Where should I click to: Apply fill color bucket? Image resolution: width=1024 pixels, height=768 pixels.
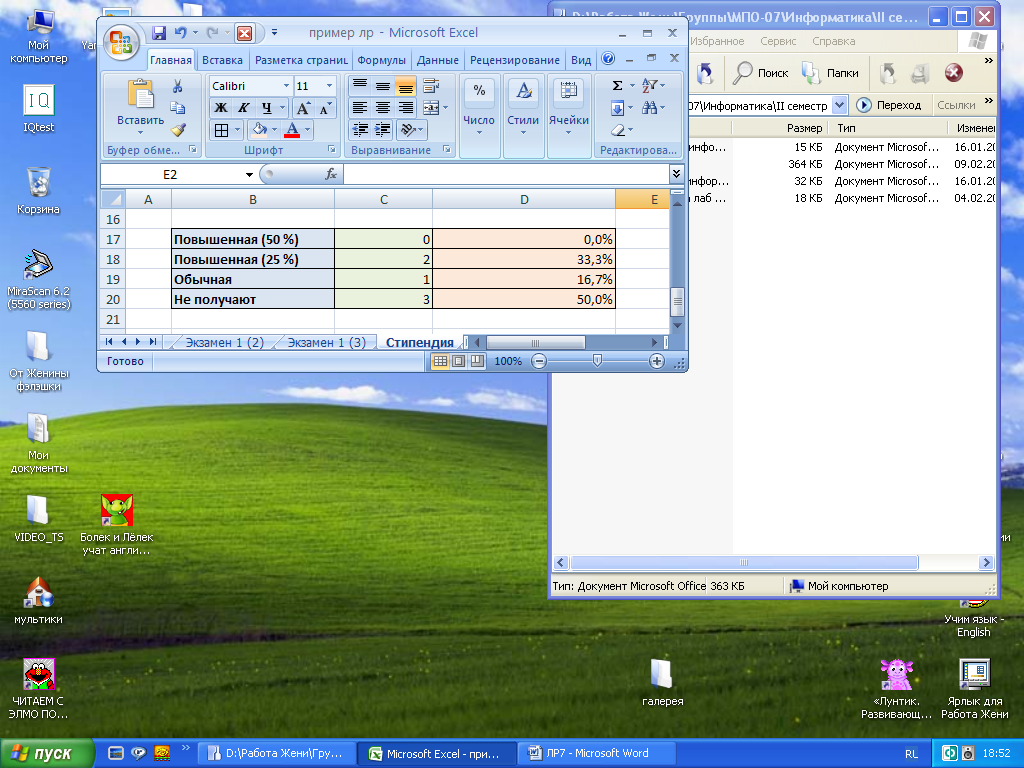tap(259, 130)
